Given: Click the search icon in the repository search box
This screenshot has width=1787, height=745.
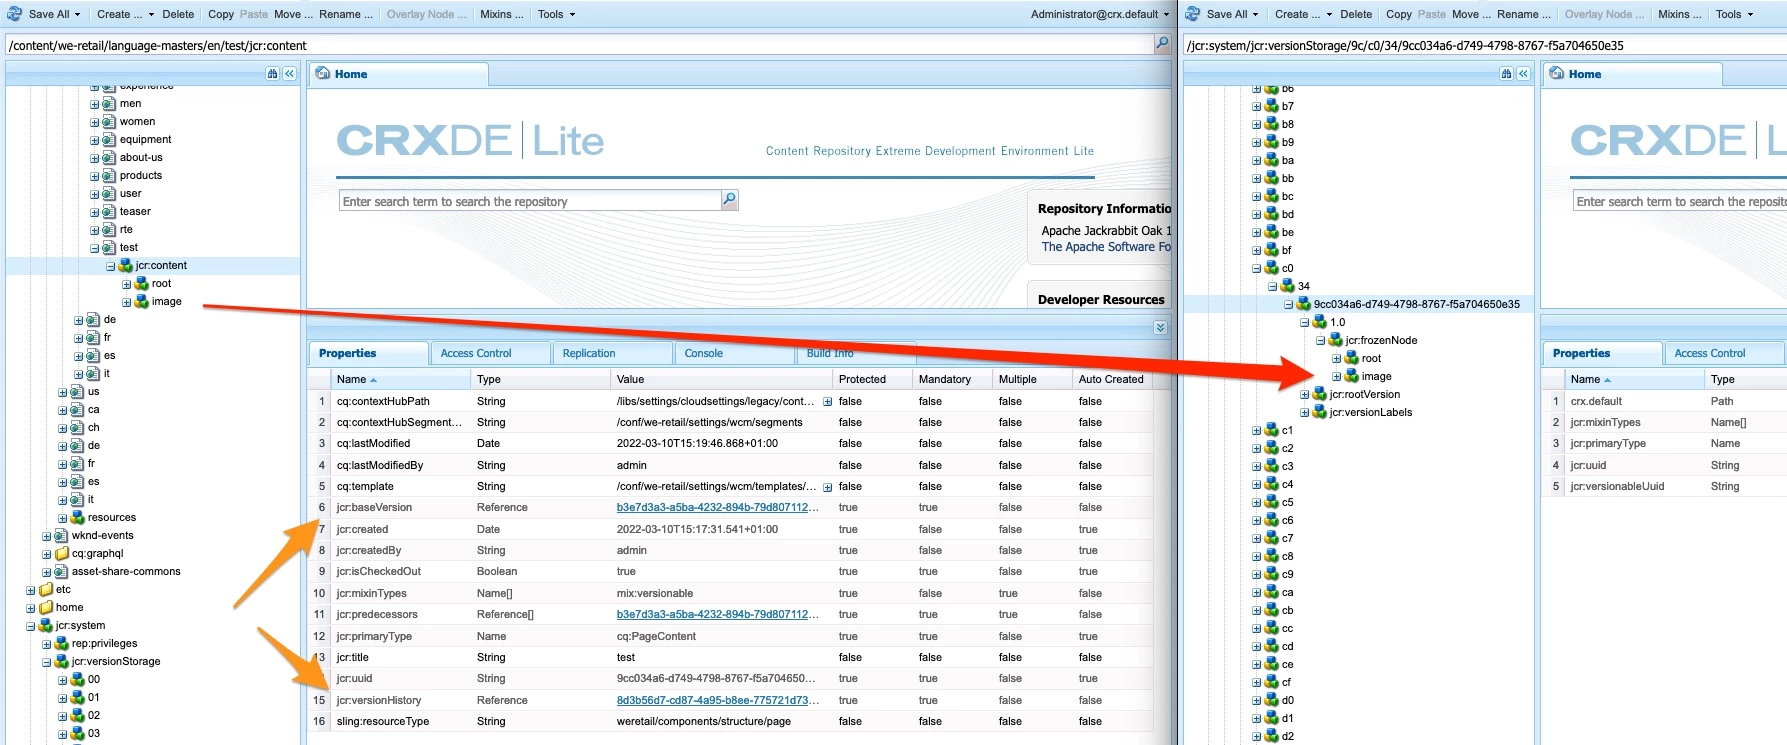Looking at the screenshot, I should pos(730,200).
